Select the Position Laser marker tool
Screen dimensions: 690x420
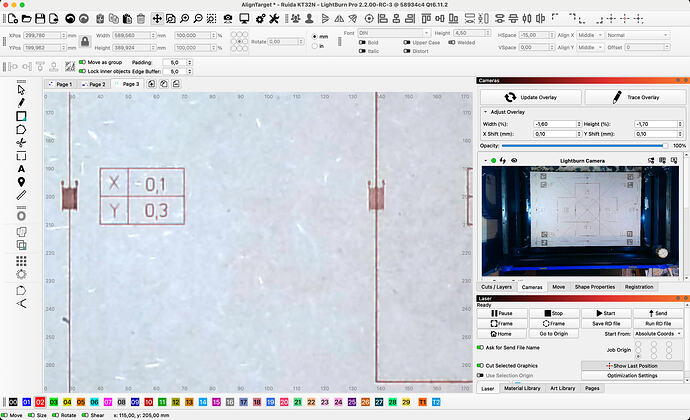[x=21, y=182]
